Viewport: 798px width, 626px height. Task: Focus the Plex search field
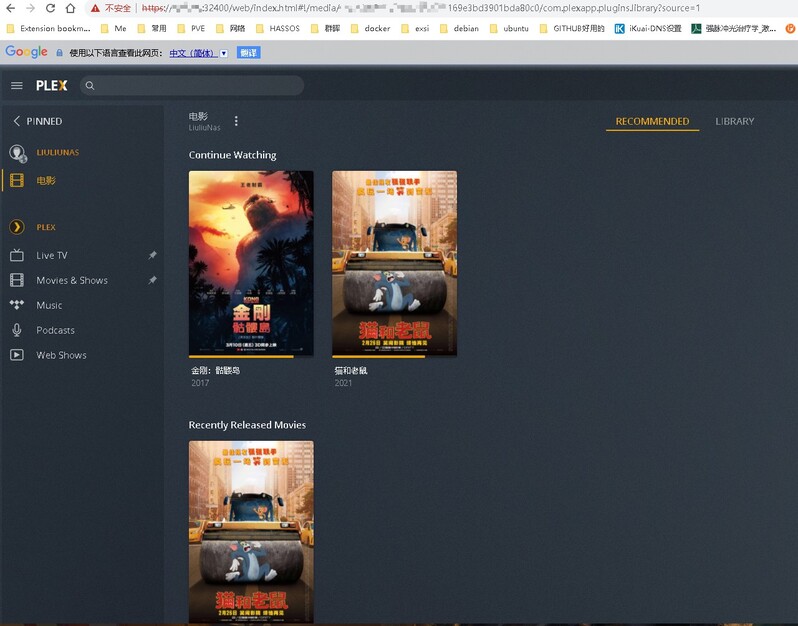(192, 86)
